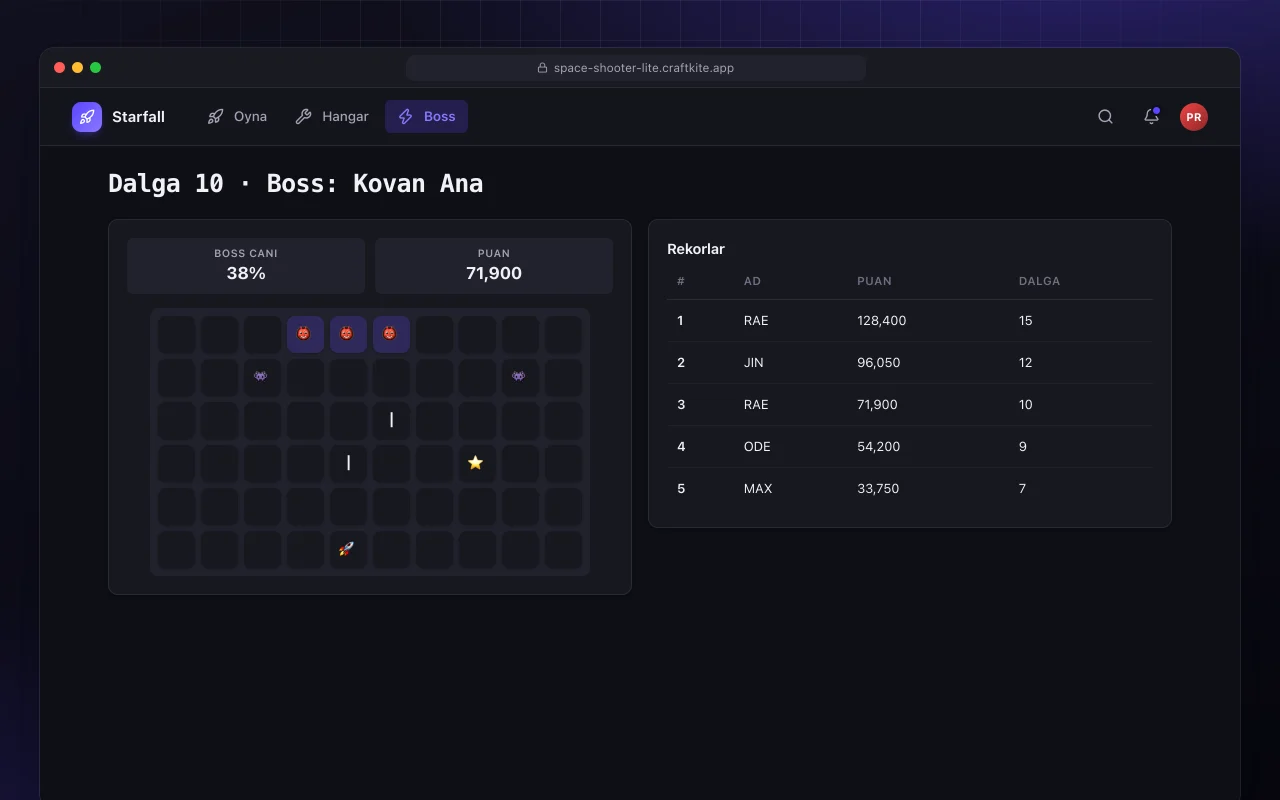This screenshot has width=1280, height=800.
Task: Select the ODE record name
Action: [757, 447]
